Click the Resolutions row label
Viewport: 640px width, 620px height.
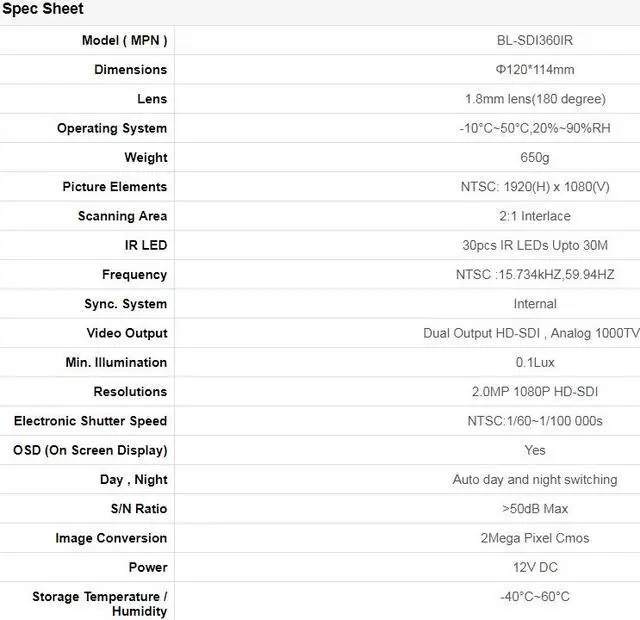point(130,391)
